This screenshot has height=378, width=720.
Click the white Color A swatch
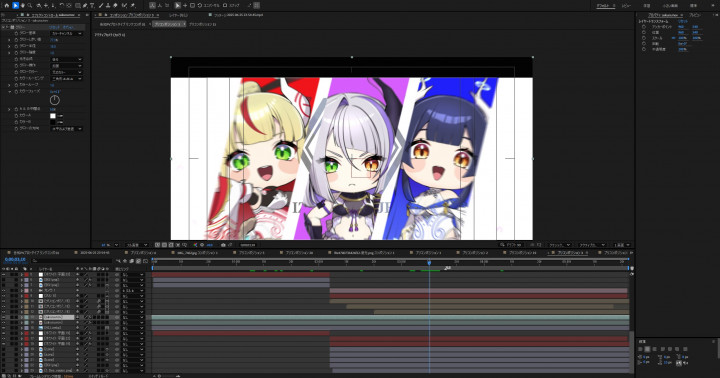(x=53, y=116)
